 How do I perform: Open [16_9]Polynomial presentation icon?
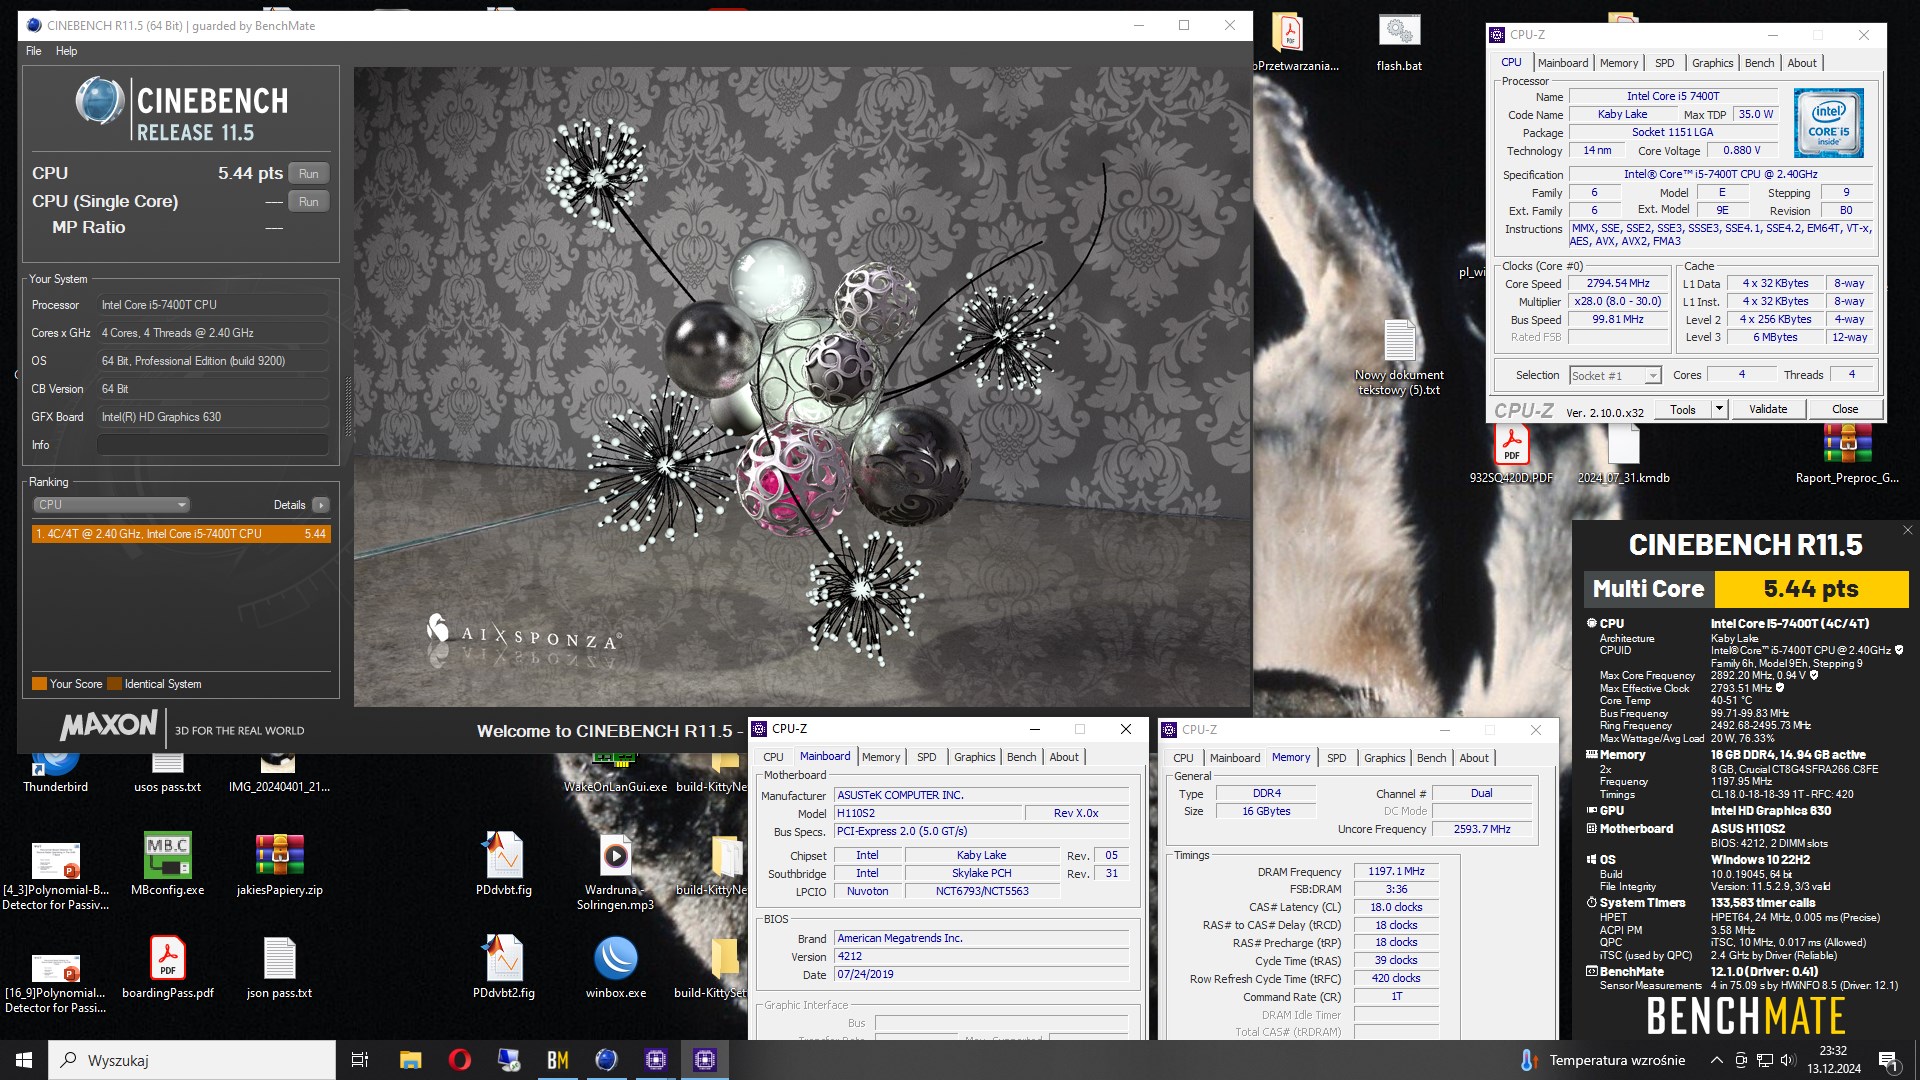[x=55, y=980]
